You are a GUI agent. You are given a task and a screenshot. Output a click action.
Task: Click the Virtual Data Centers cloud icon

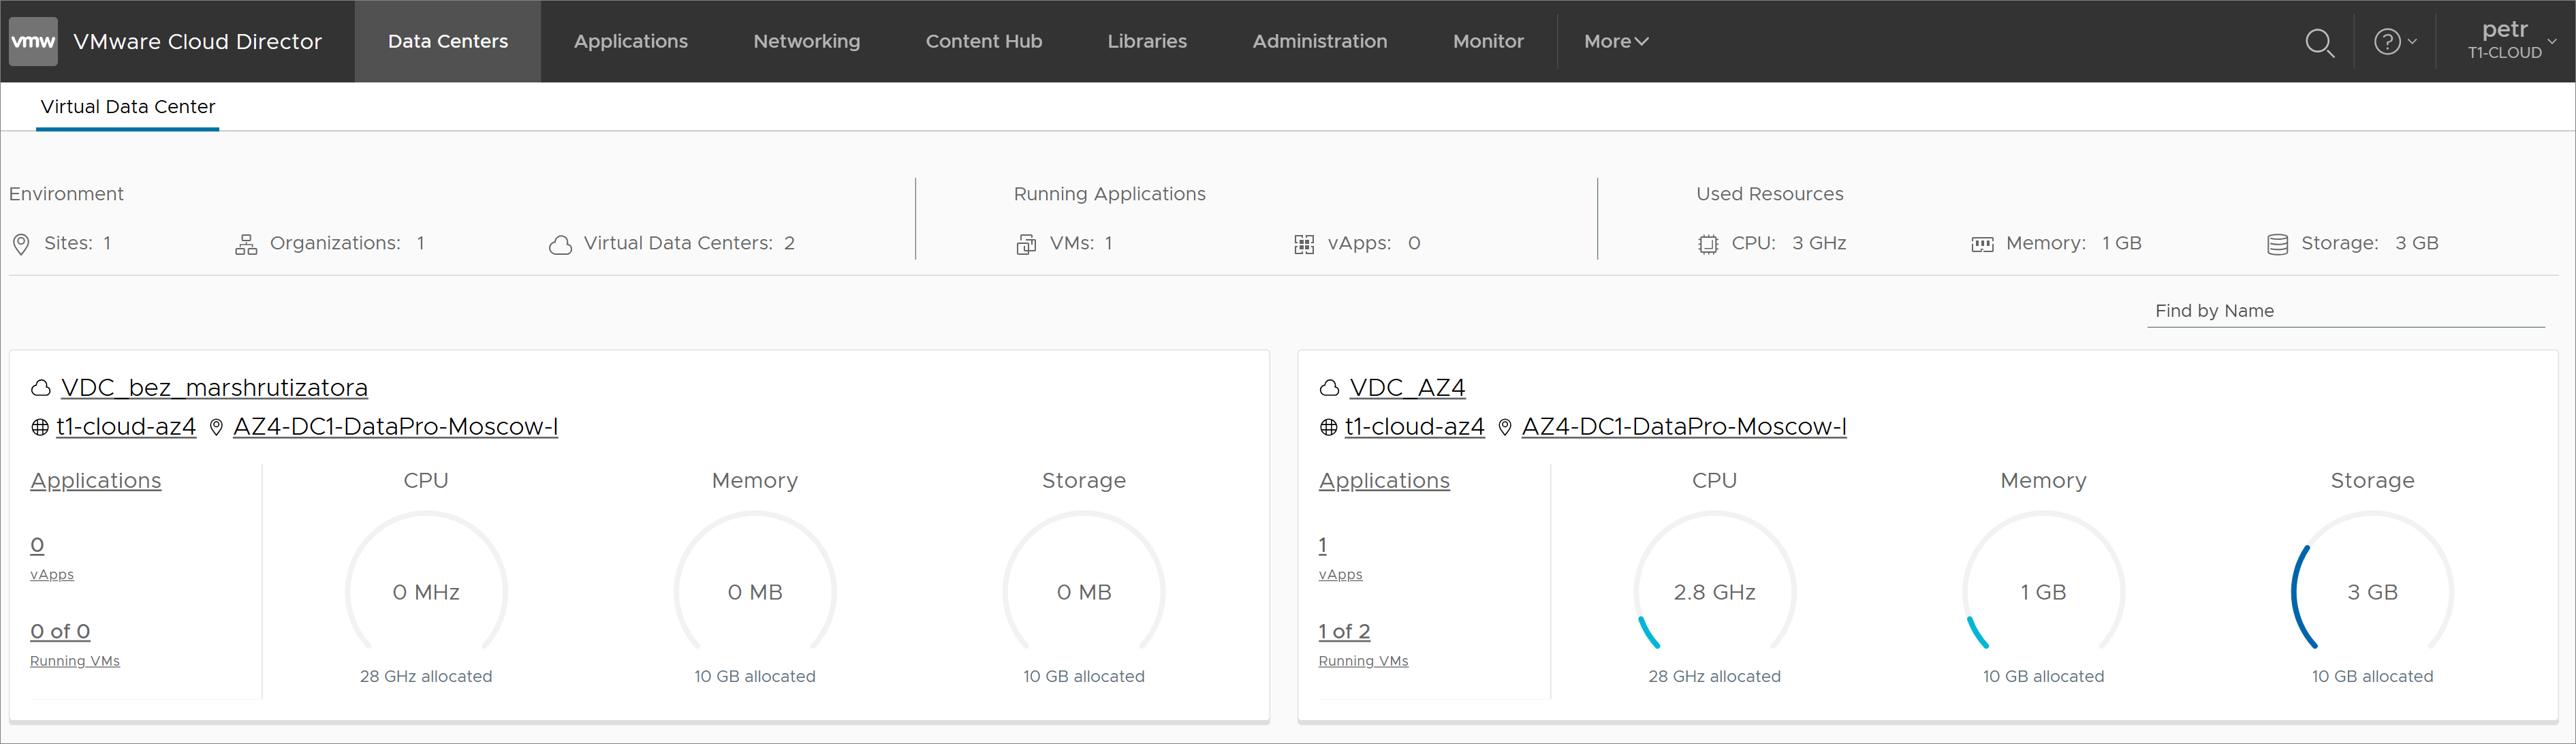[560, 245]
